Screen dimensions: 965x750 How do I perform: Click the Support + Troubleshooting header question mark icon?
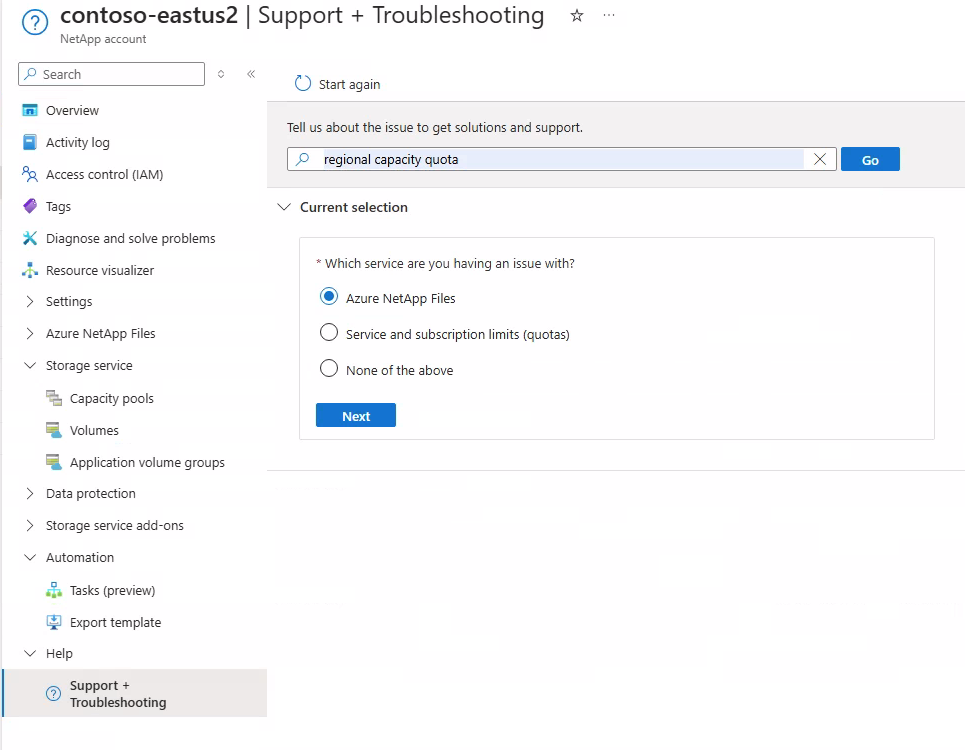tap(34, 23)
